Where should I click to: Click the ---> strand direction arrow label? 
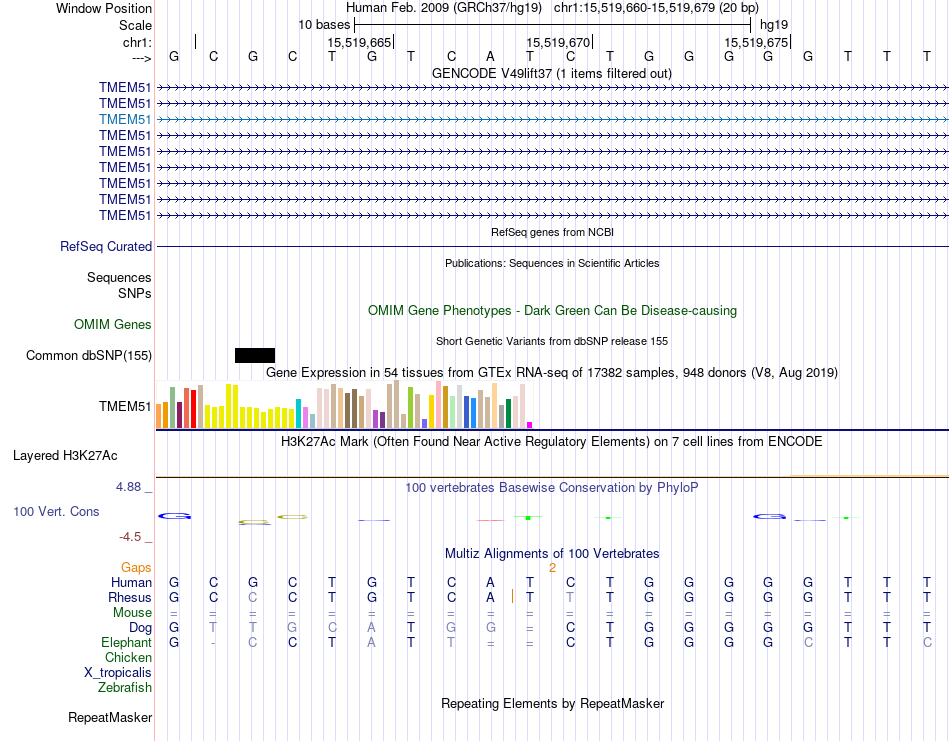coord(141,58)
